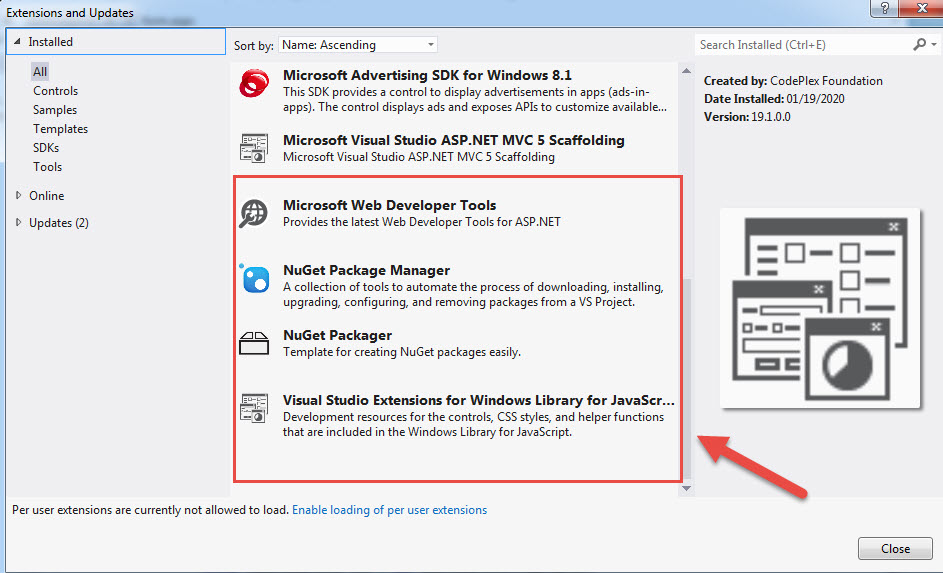This screenshot has height=573, width=943.
Task: Click the Created by: CodePlex Foundation text
Action: 793,81
